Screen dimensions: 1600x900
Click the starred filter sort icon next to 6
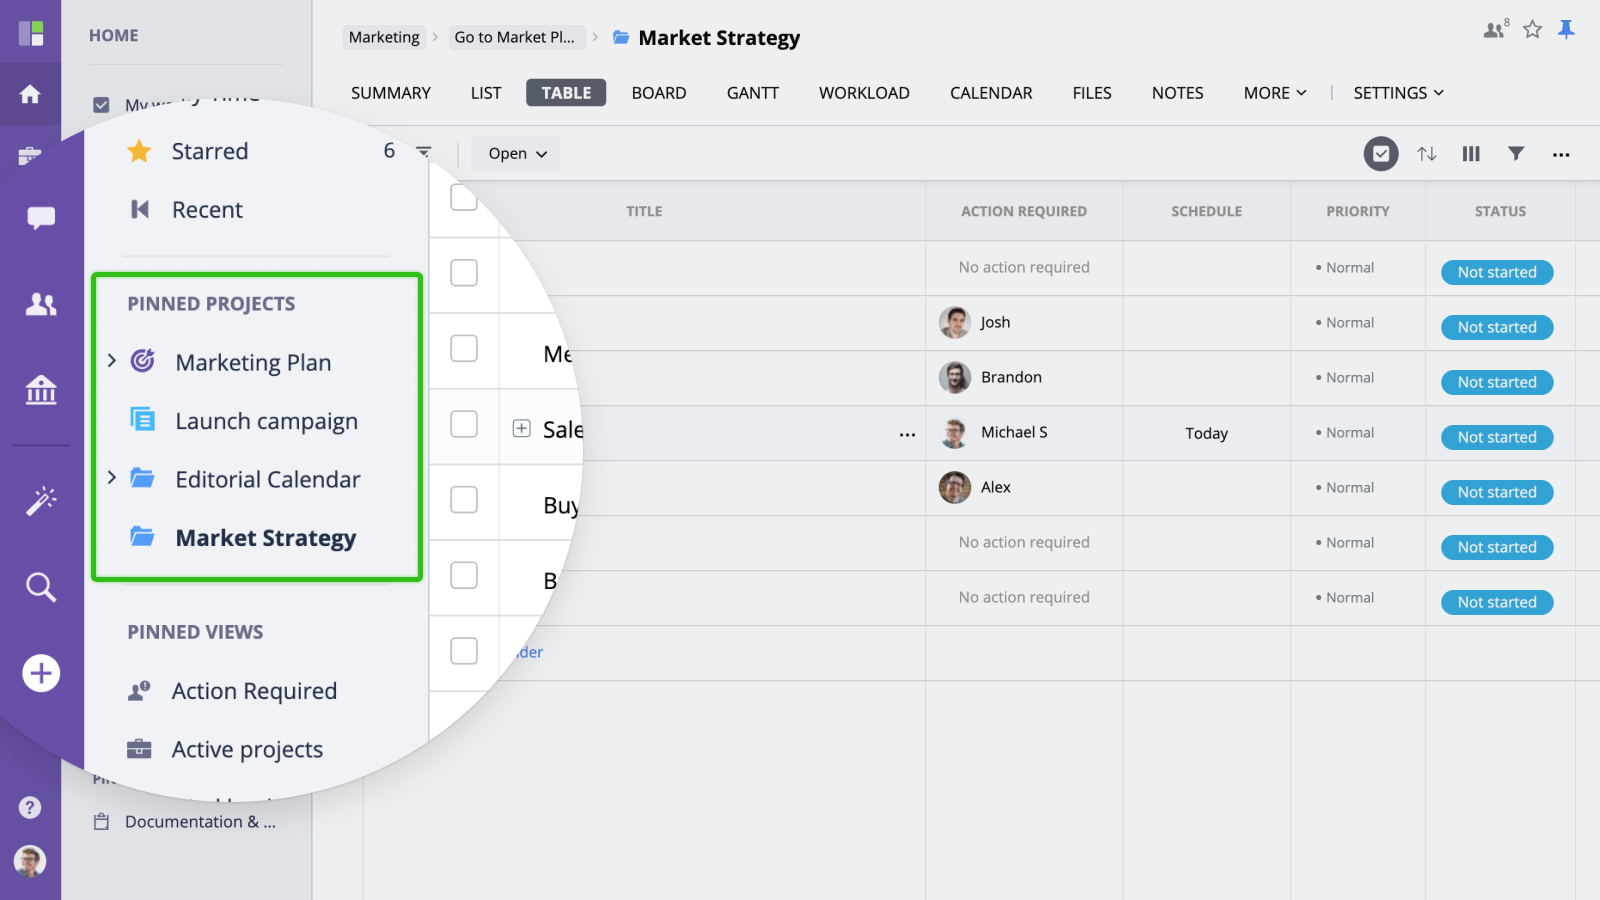click(x=424, y=152)
